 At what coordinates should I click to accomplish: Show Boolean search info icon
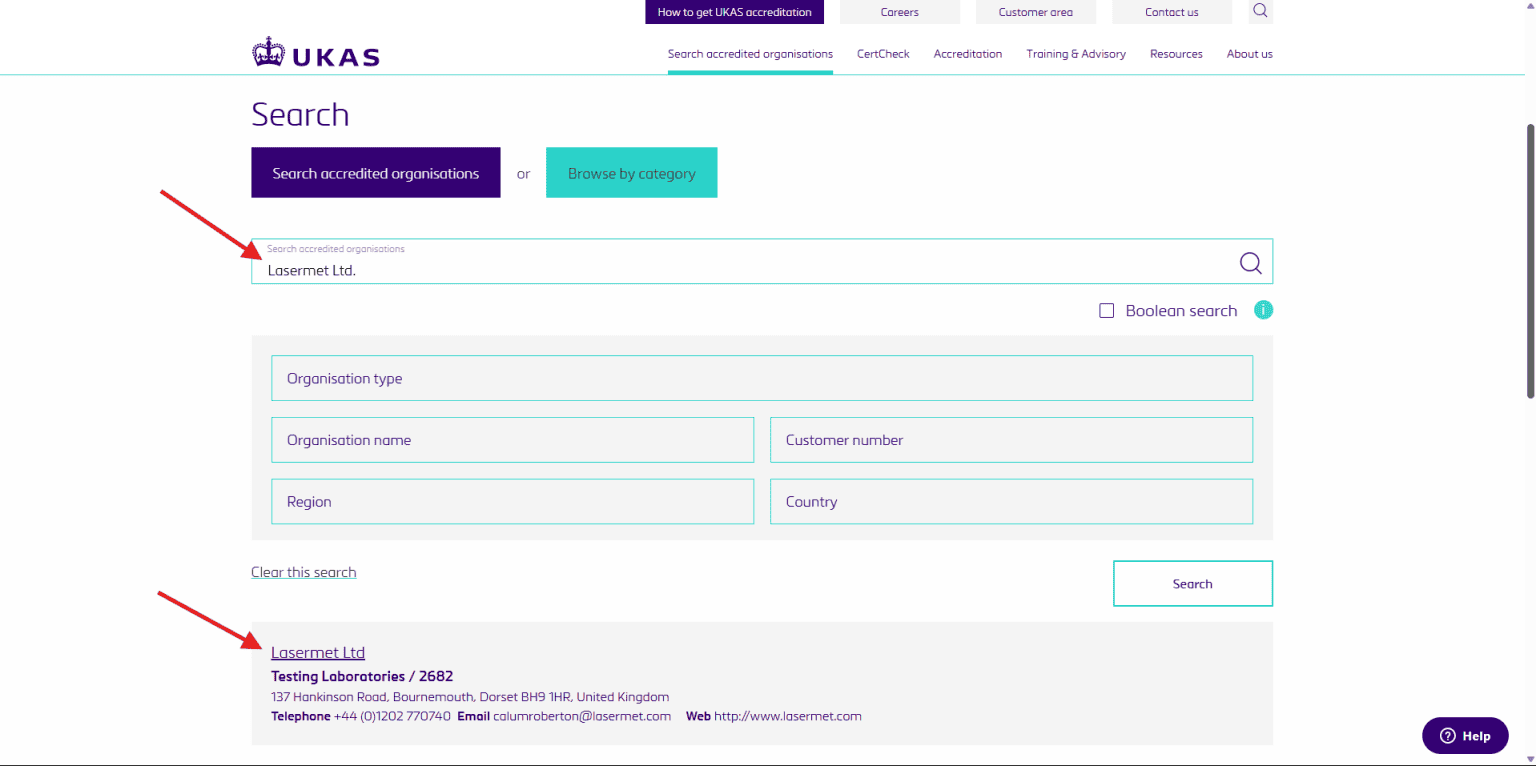(x=1263, y=310)
